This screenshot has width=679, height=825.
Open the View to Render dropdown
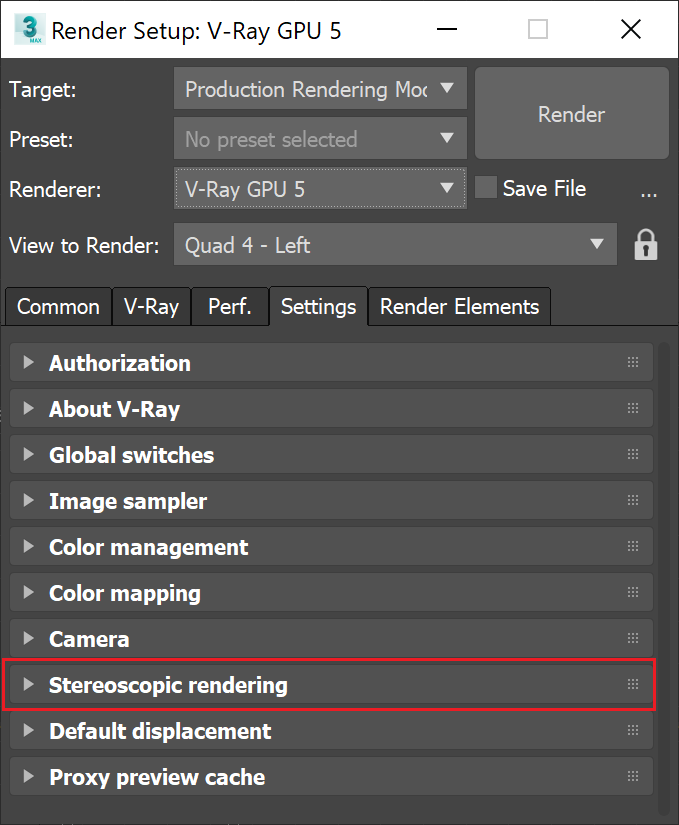click(598, 244)
